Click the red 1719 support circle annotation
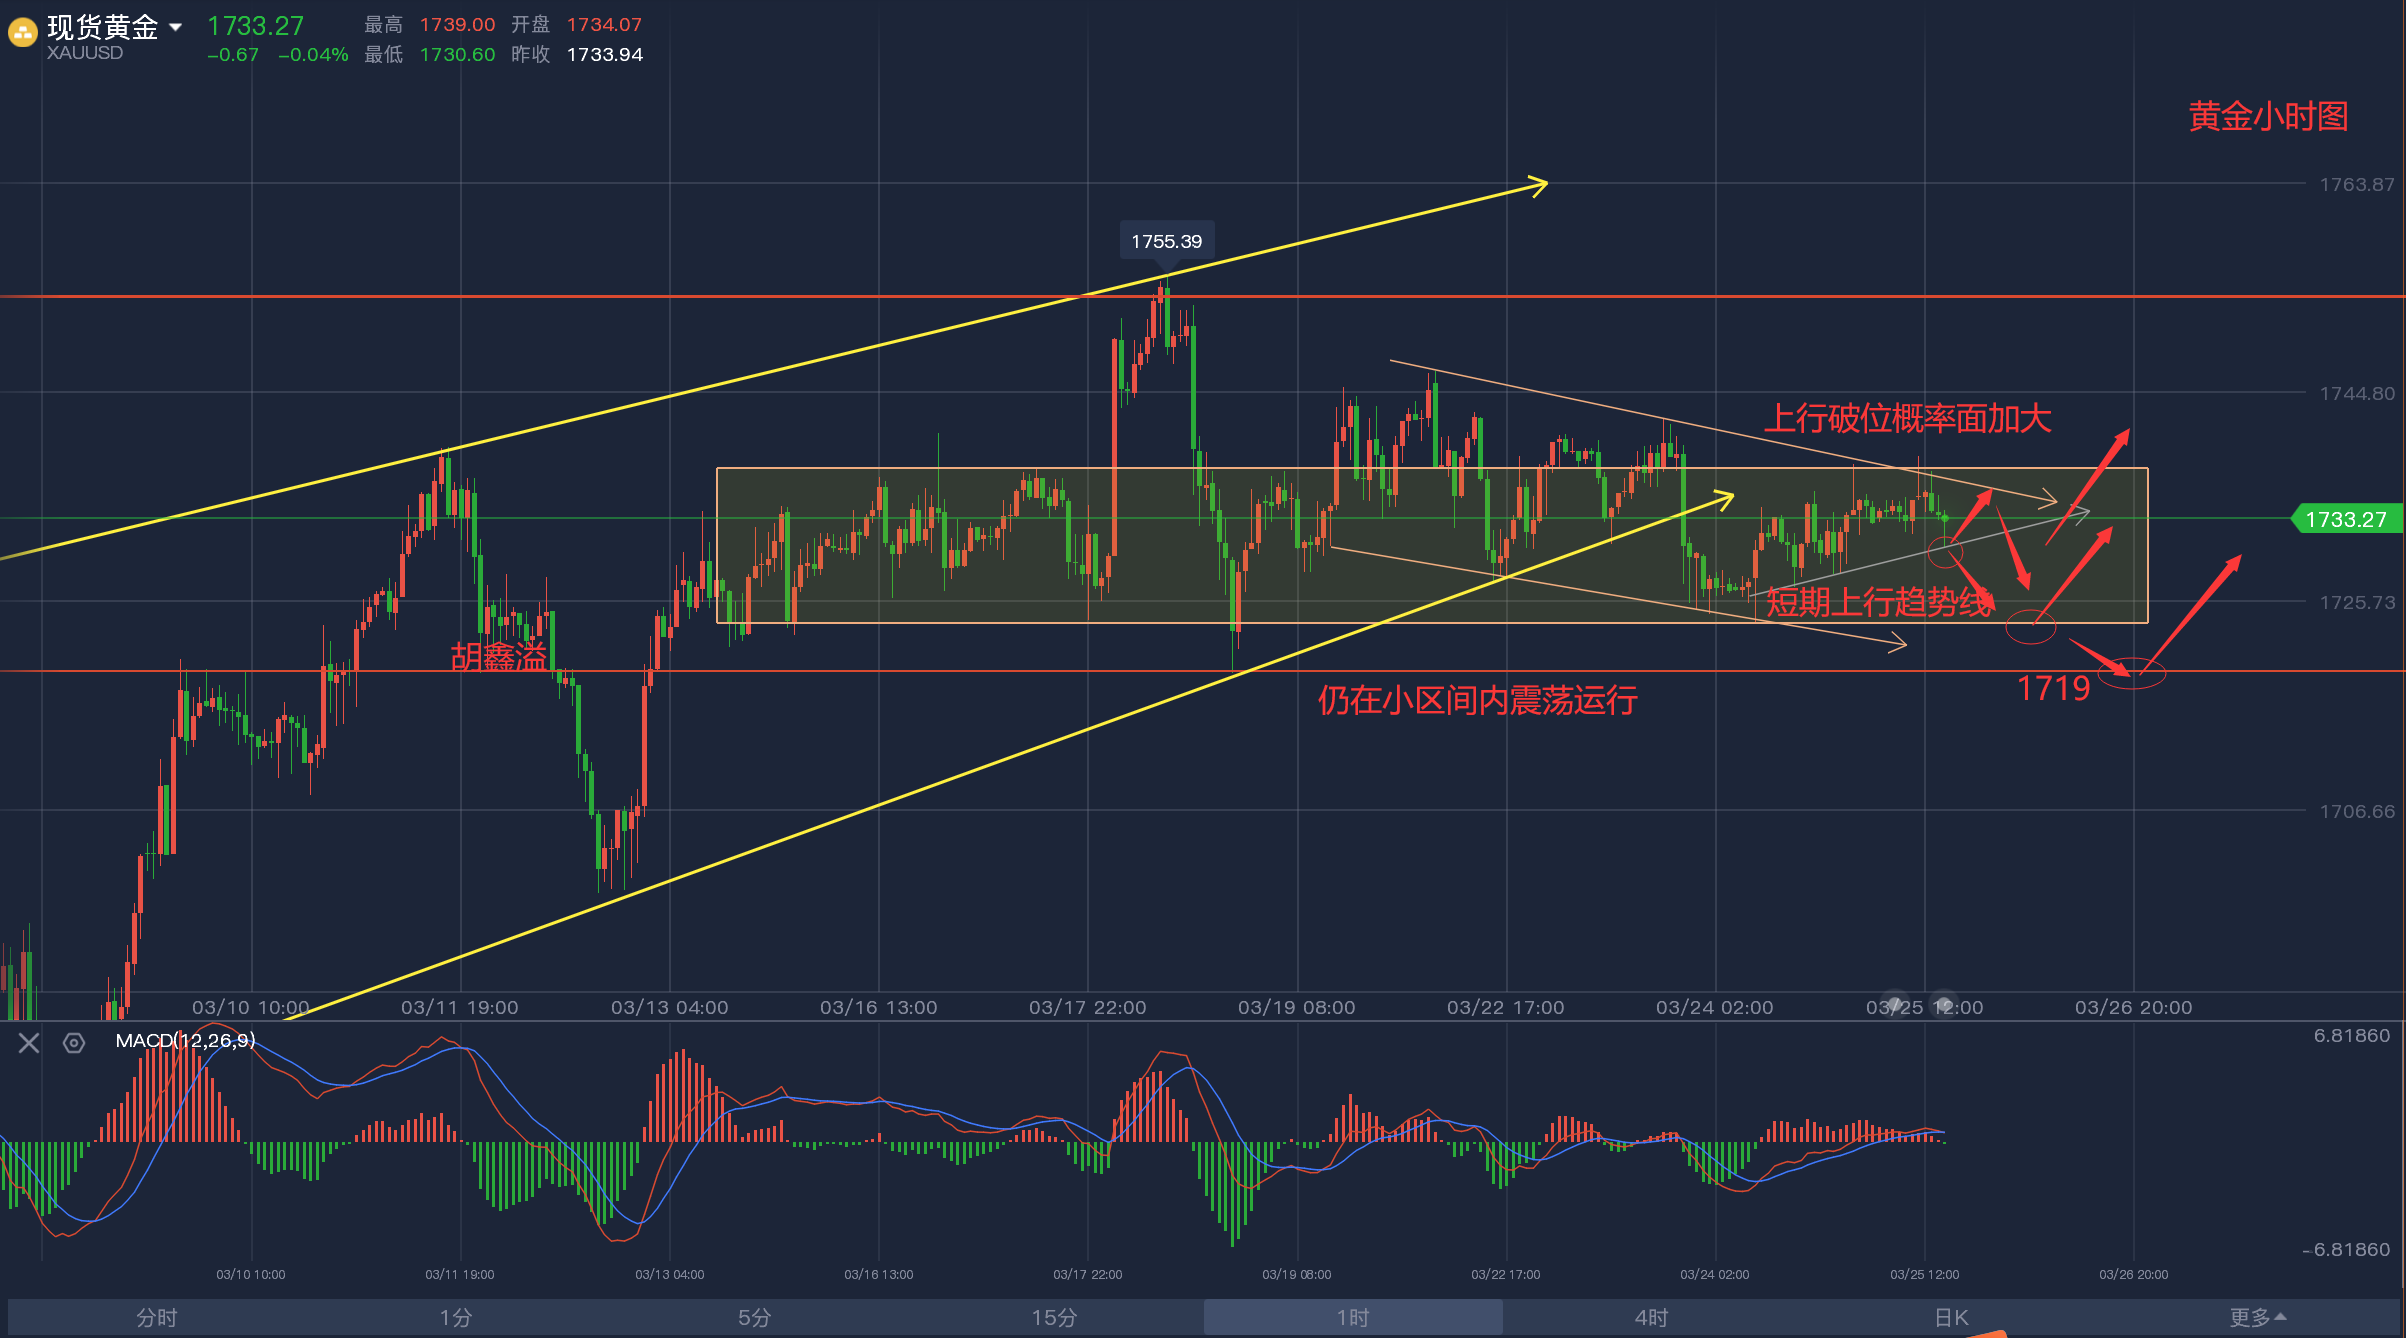Image resolution: width=2406 pixels, height=1338 pixels. (x=2131, y=673)
